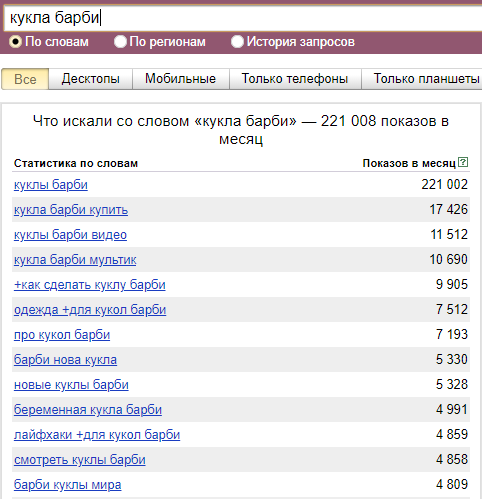Open the 'кукла барби мультик' link
This screenshot has width=482, height=499.
[x=75, y=260]
